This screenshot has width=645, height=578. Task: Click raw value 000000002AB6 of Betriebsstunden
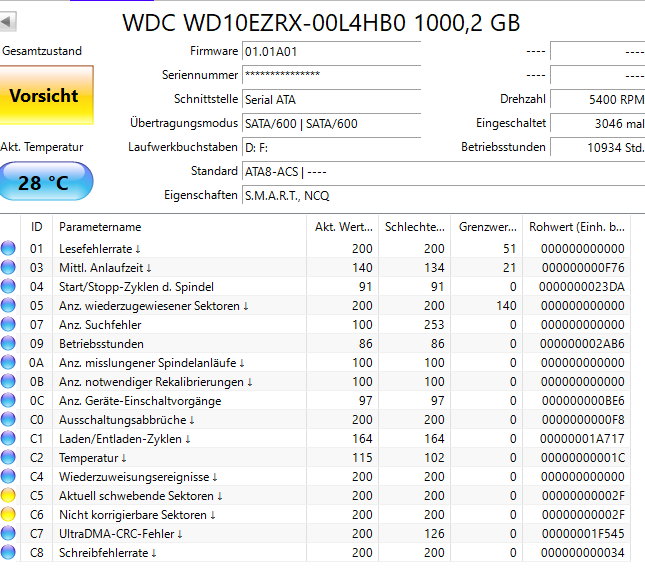tap(582, 344)
